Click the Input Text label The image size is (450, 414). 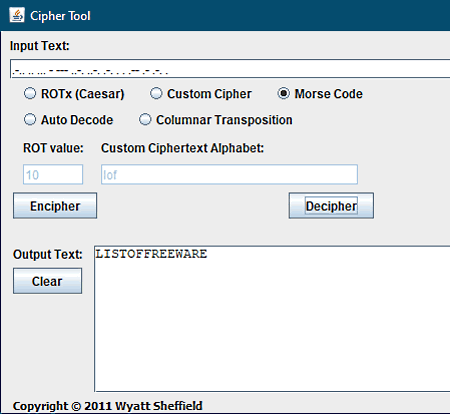pos(40,46)
